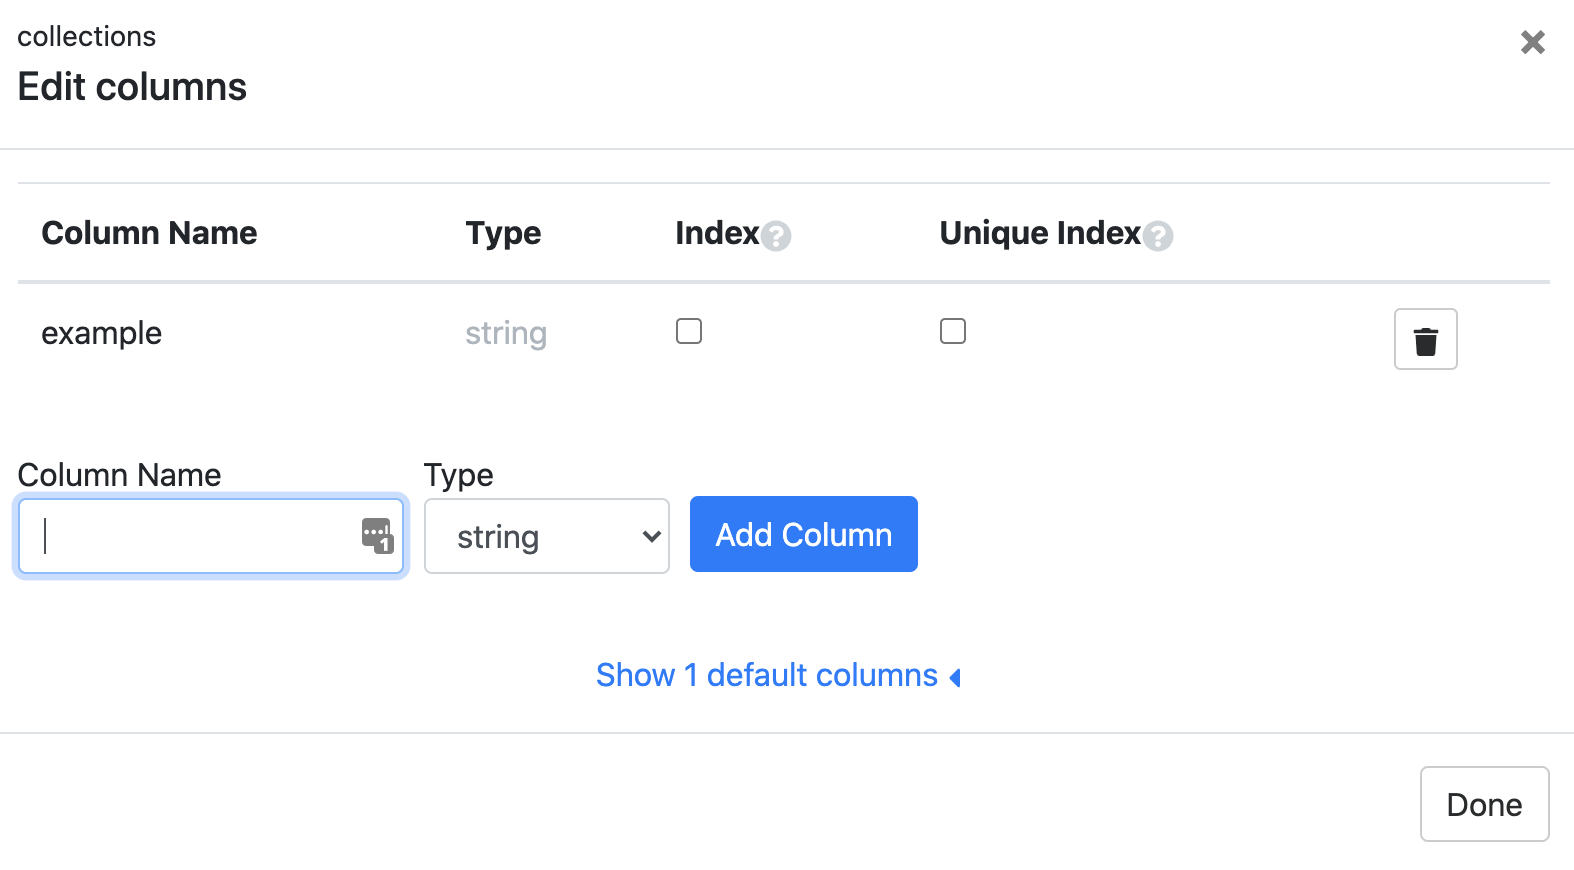Show 1 default columns link
The image size is (1574, 870).
pos(766,676)
